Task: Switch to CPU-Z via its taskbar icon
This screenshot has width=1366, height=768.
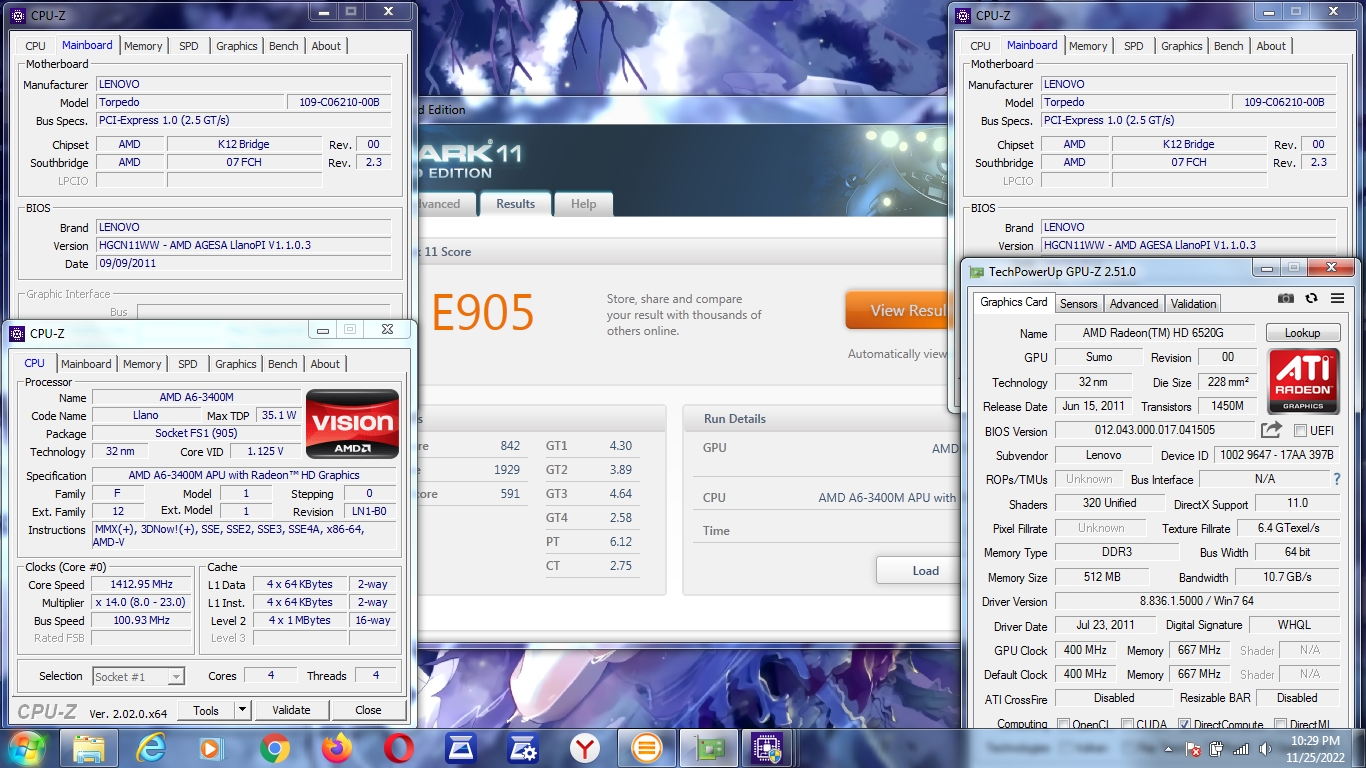Action: (767, 748)
